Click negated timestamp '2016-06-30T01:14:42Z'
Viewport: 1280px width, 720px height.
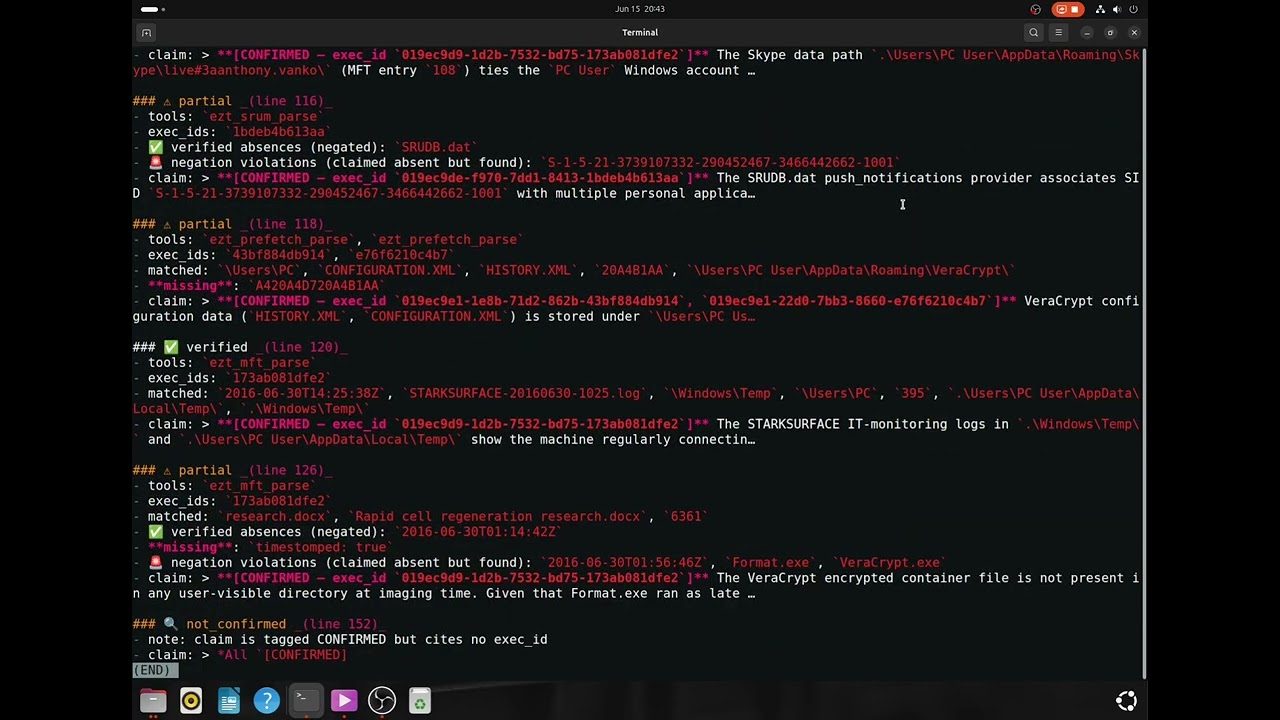pyautogui.click(x=479, y=532)
